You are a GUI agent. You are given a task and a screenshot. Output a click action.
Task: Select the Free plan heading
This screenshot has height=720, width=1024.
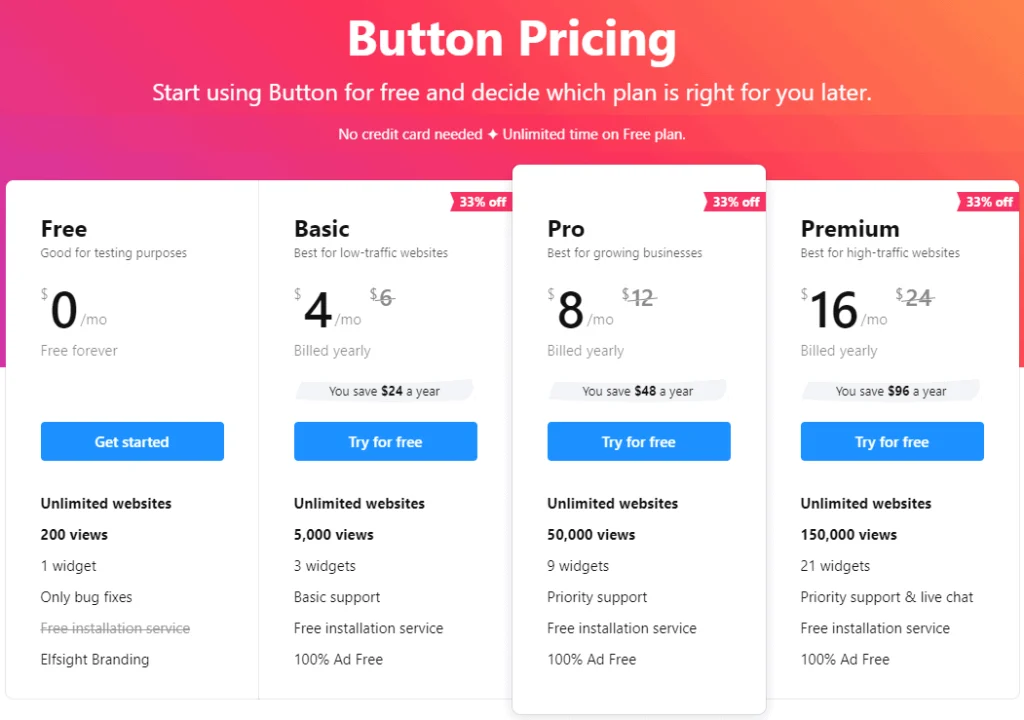coord(63,228)
